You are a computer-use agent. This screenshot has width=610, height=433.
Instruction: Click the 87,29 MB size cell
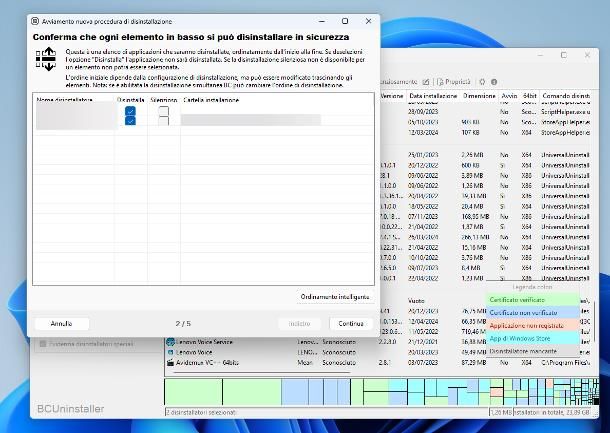(x=473, y=363)
